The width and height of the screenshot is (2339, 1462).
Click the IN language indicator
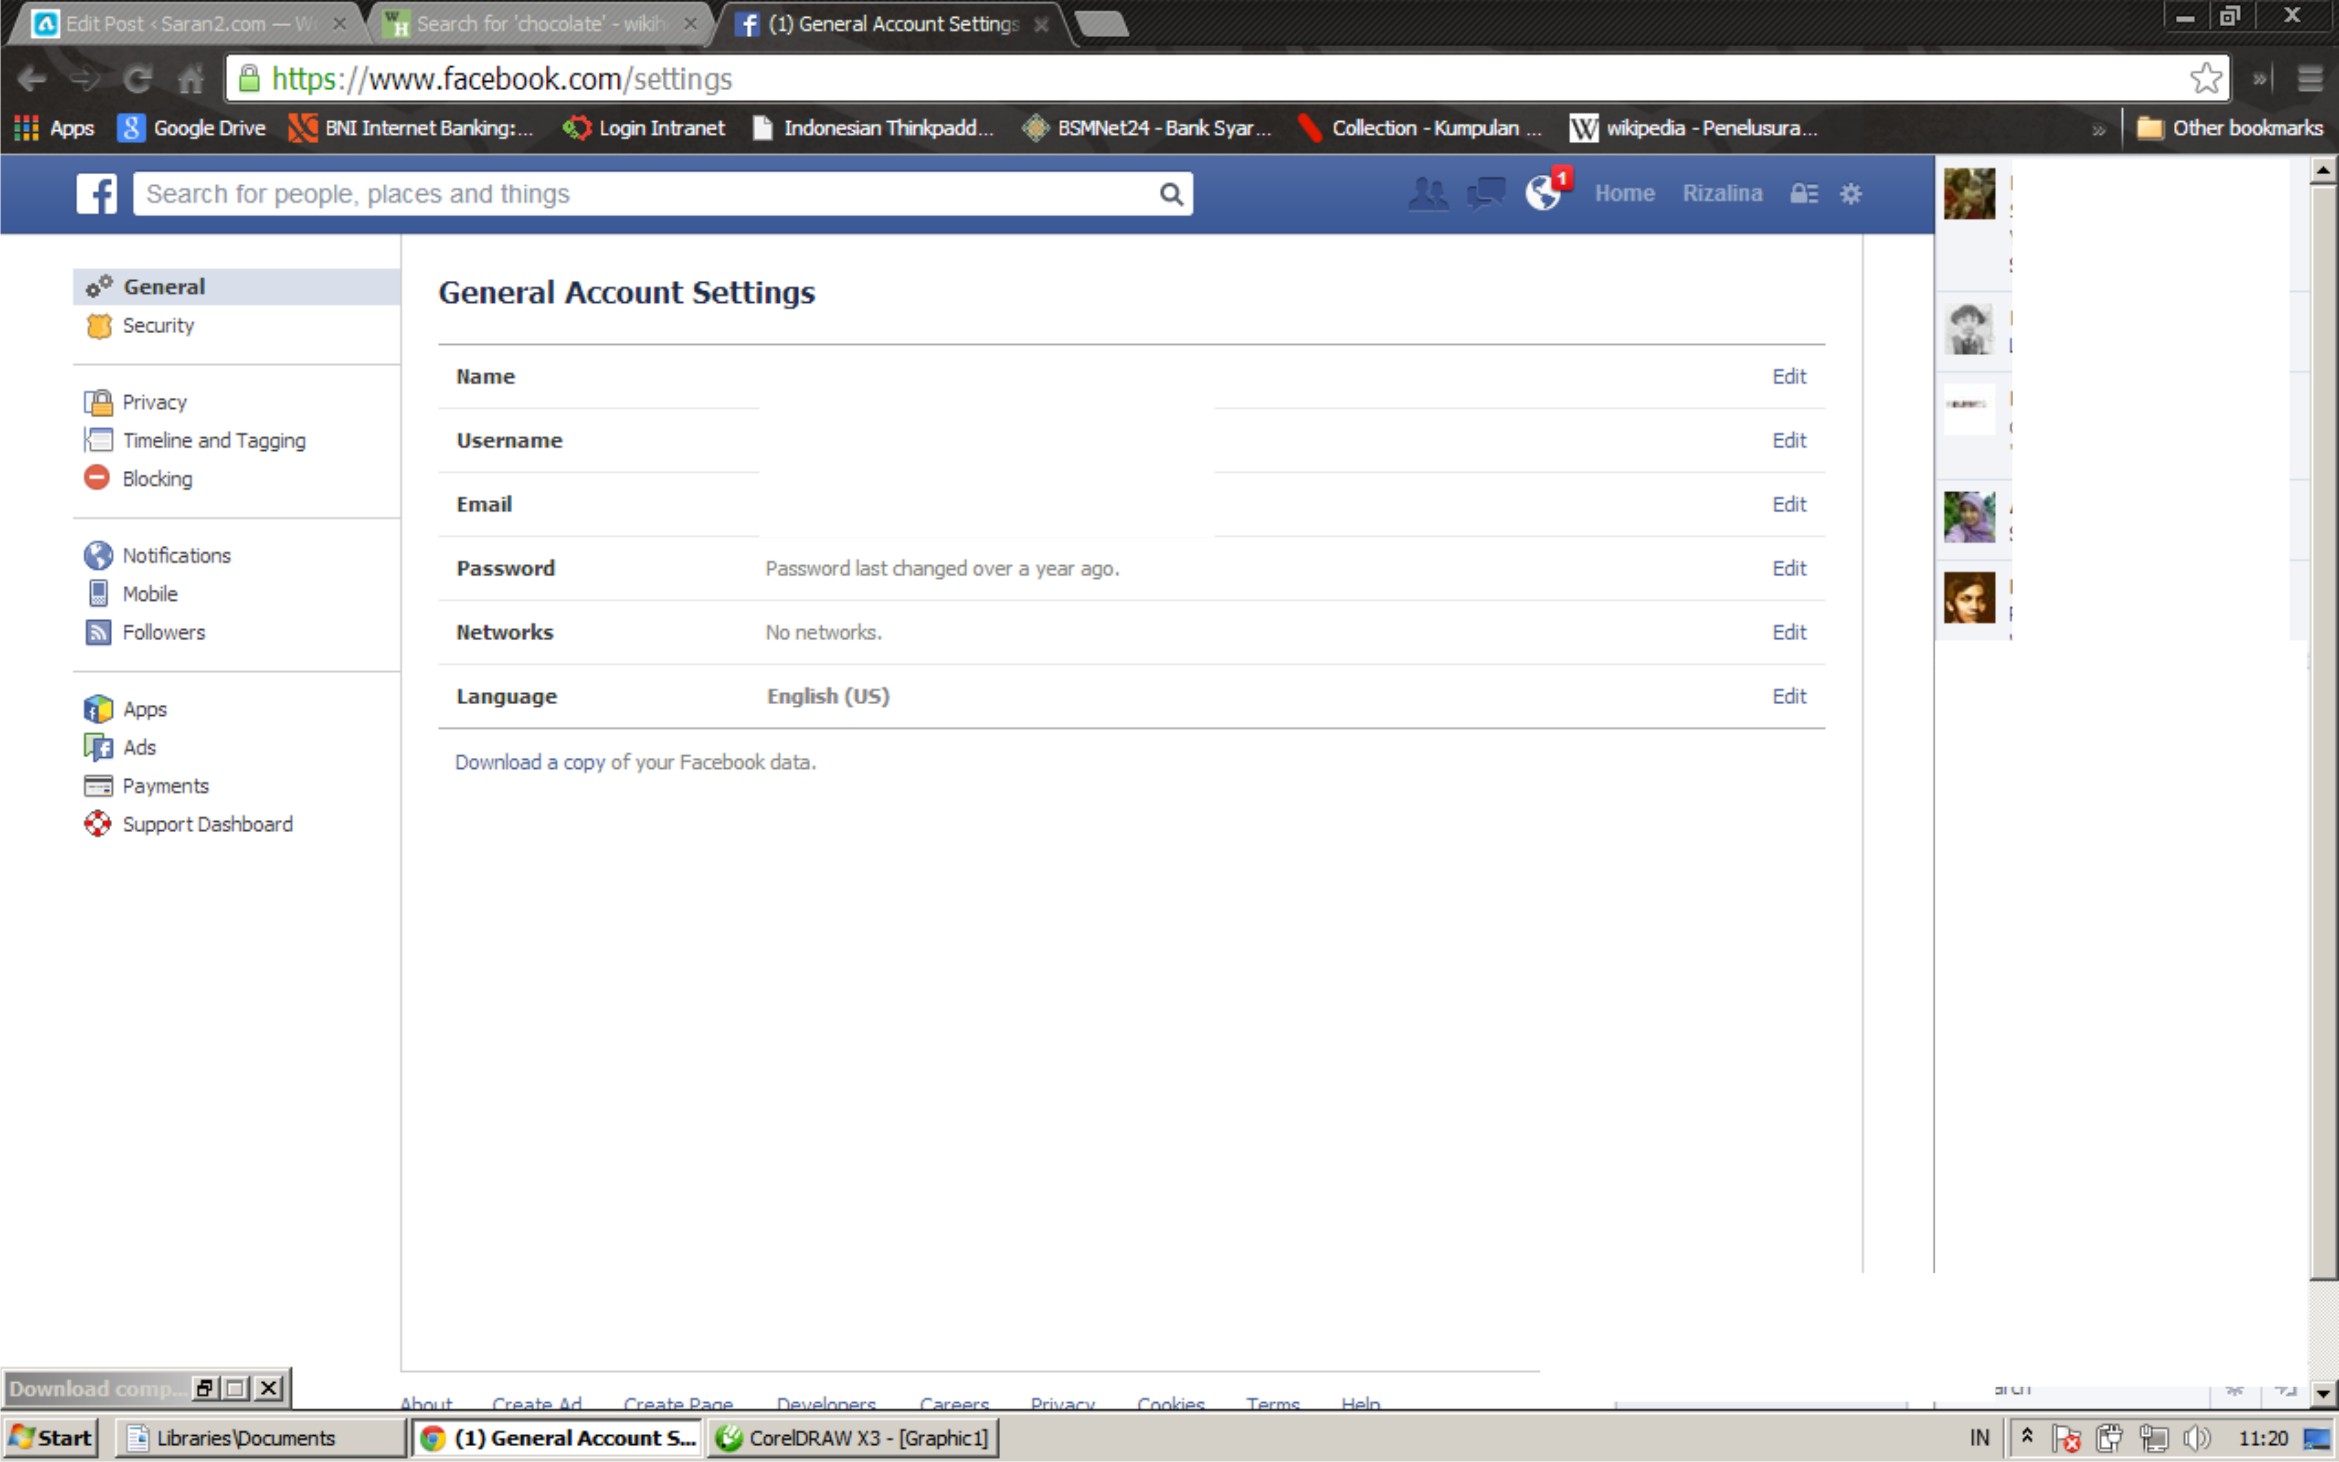1979,1438
